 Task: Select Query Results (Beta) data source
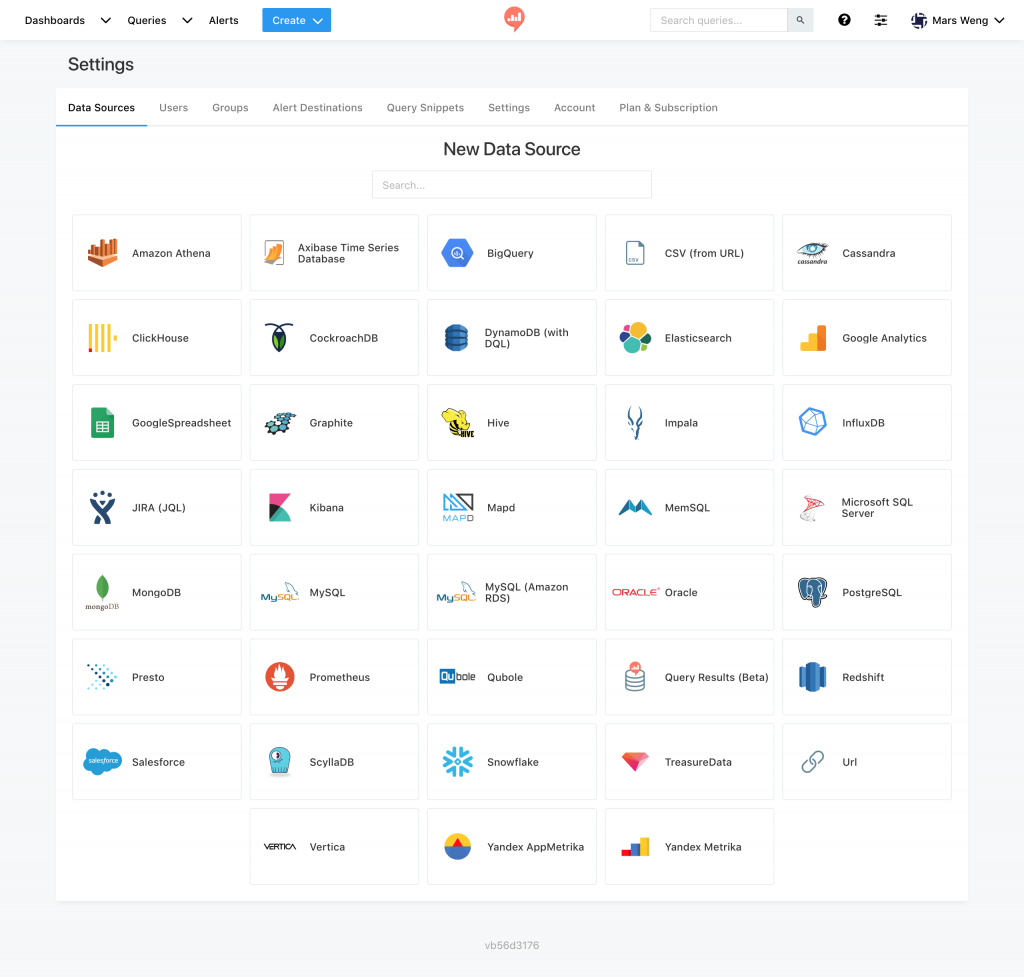(689, 677)
